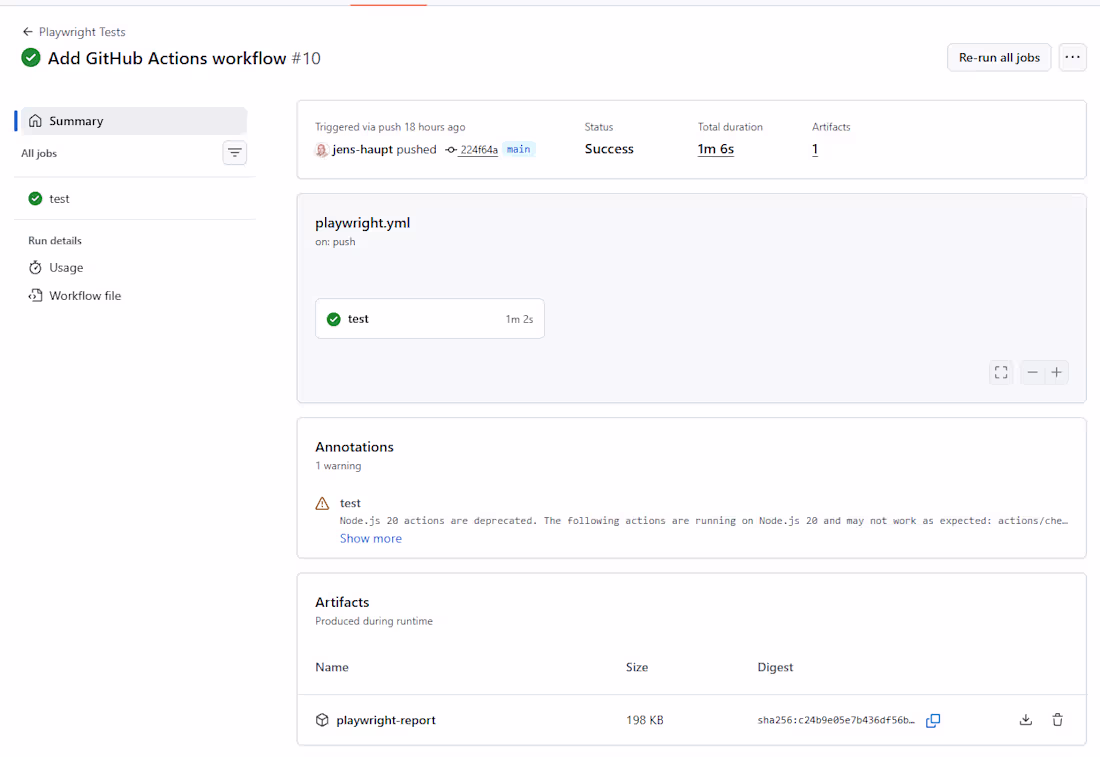Image resolution: width=1100 pixels, height=757 pixels.
Task: Click the test annotation title
Action: [350, 503]
